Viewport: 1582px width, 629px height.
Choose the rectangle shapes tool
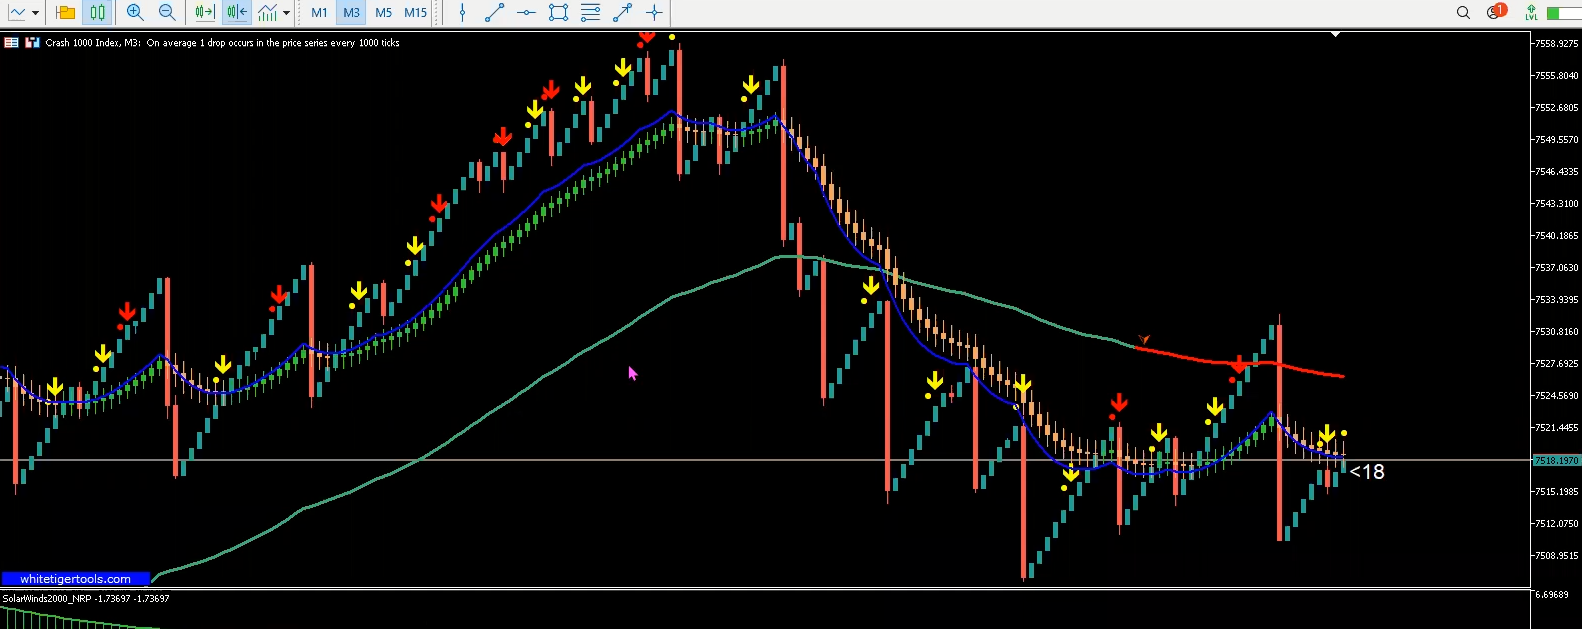558,13
